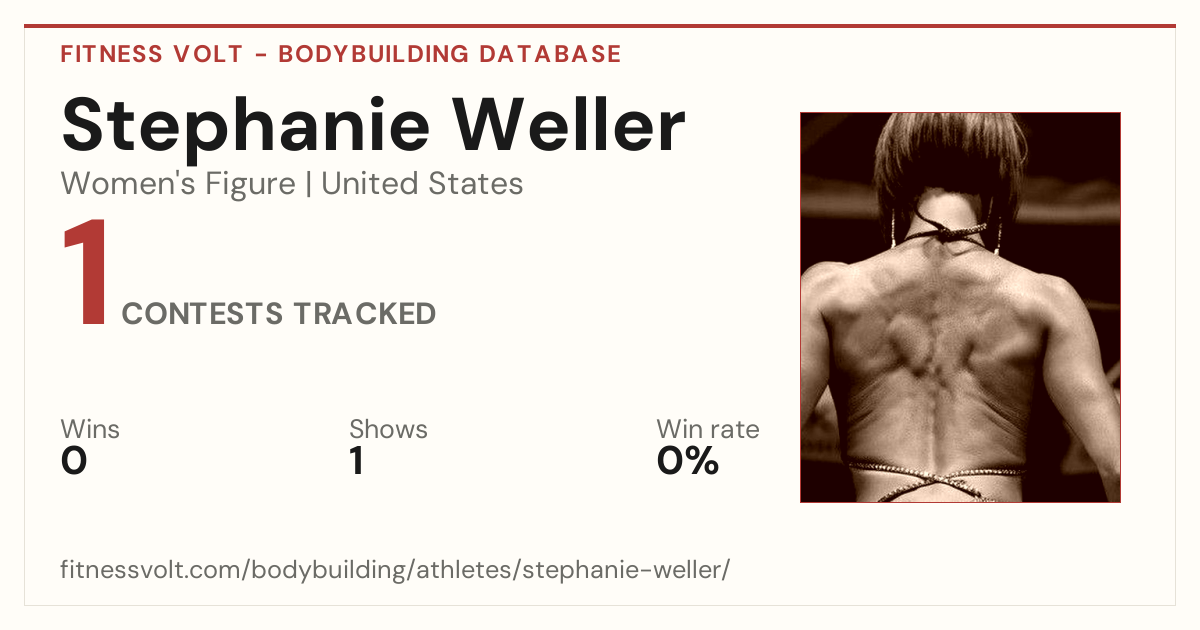Select the Women's Figure division text
Viewport: 1200px width, 630px height.
point(178,184)
